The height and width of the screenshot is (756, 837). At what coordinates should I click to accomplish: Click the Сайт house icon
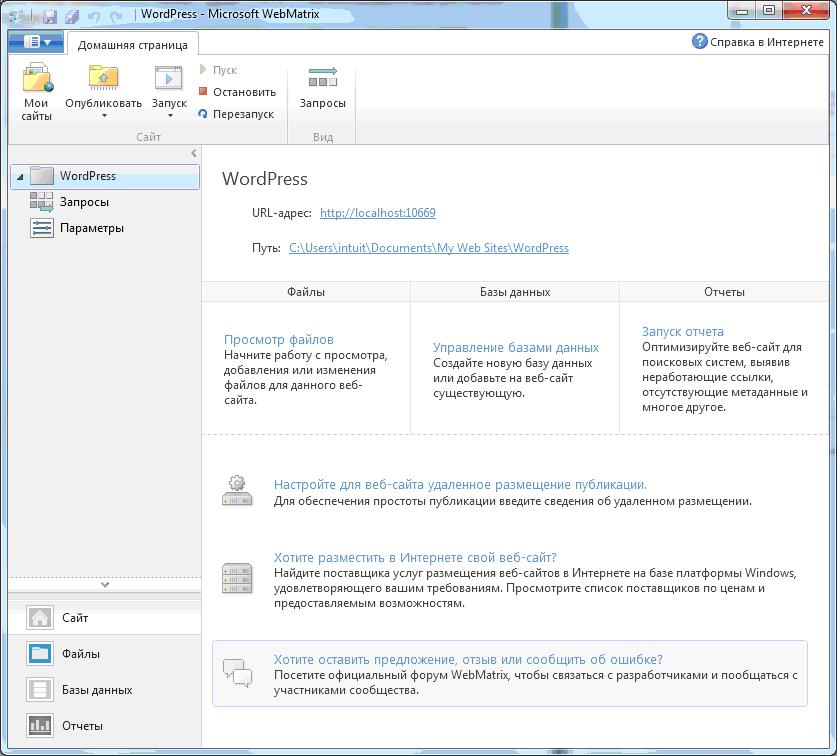point(40,618)
